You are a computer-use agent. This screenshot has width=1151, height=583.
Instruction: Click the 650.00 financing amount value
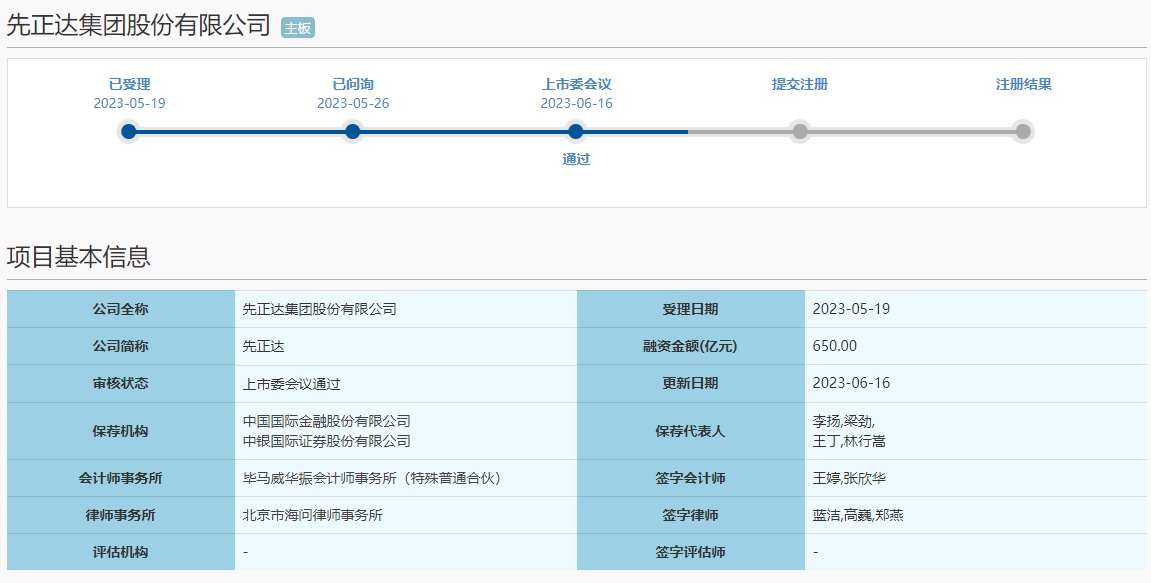point(835,346)
